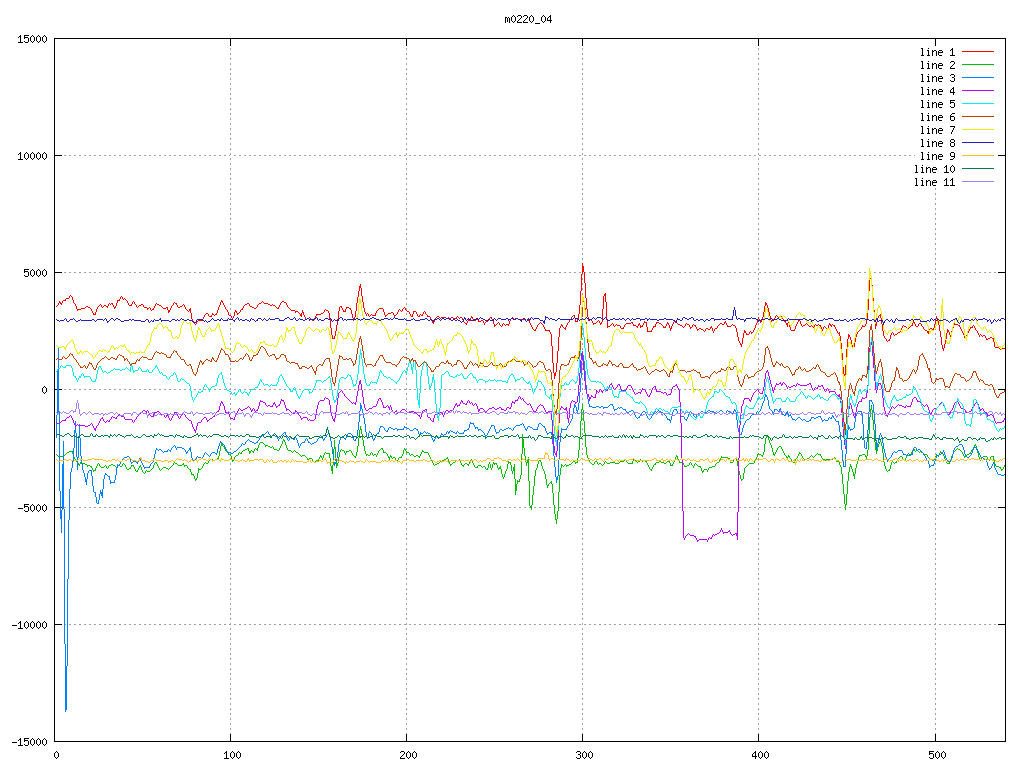1024x768 pixels.
Task: Click the y-axis label 15000
Action: tap(33, 39)
